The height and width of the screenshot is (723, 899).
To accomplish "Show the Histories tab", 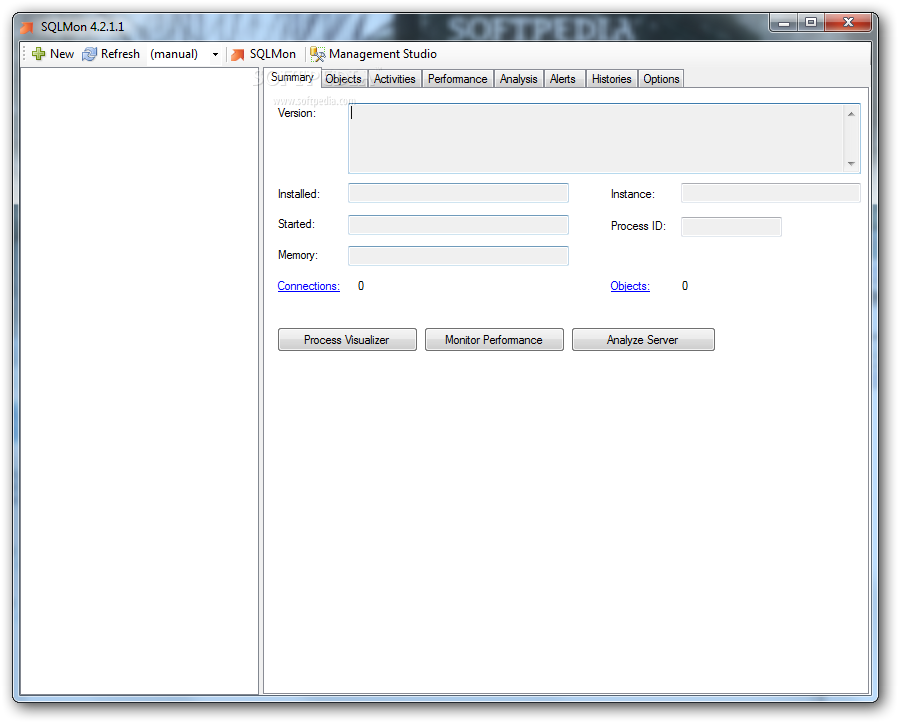I will coord(611,79).
